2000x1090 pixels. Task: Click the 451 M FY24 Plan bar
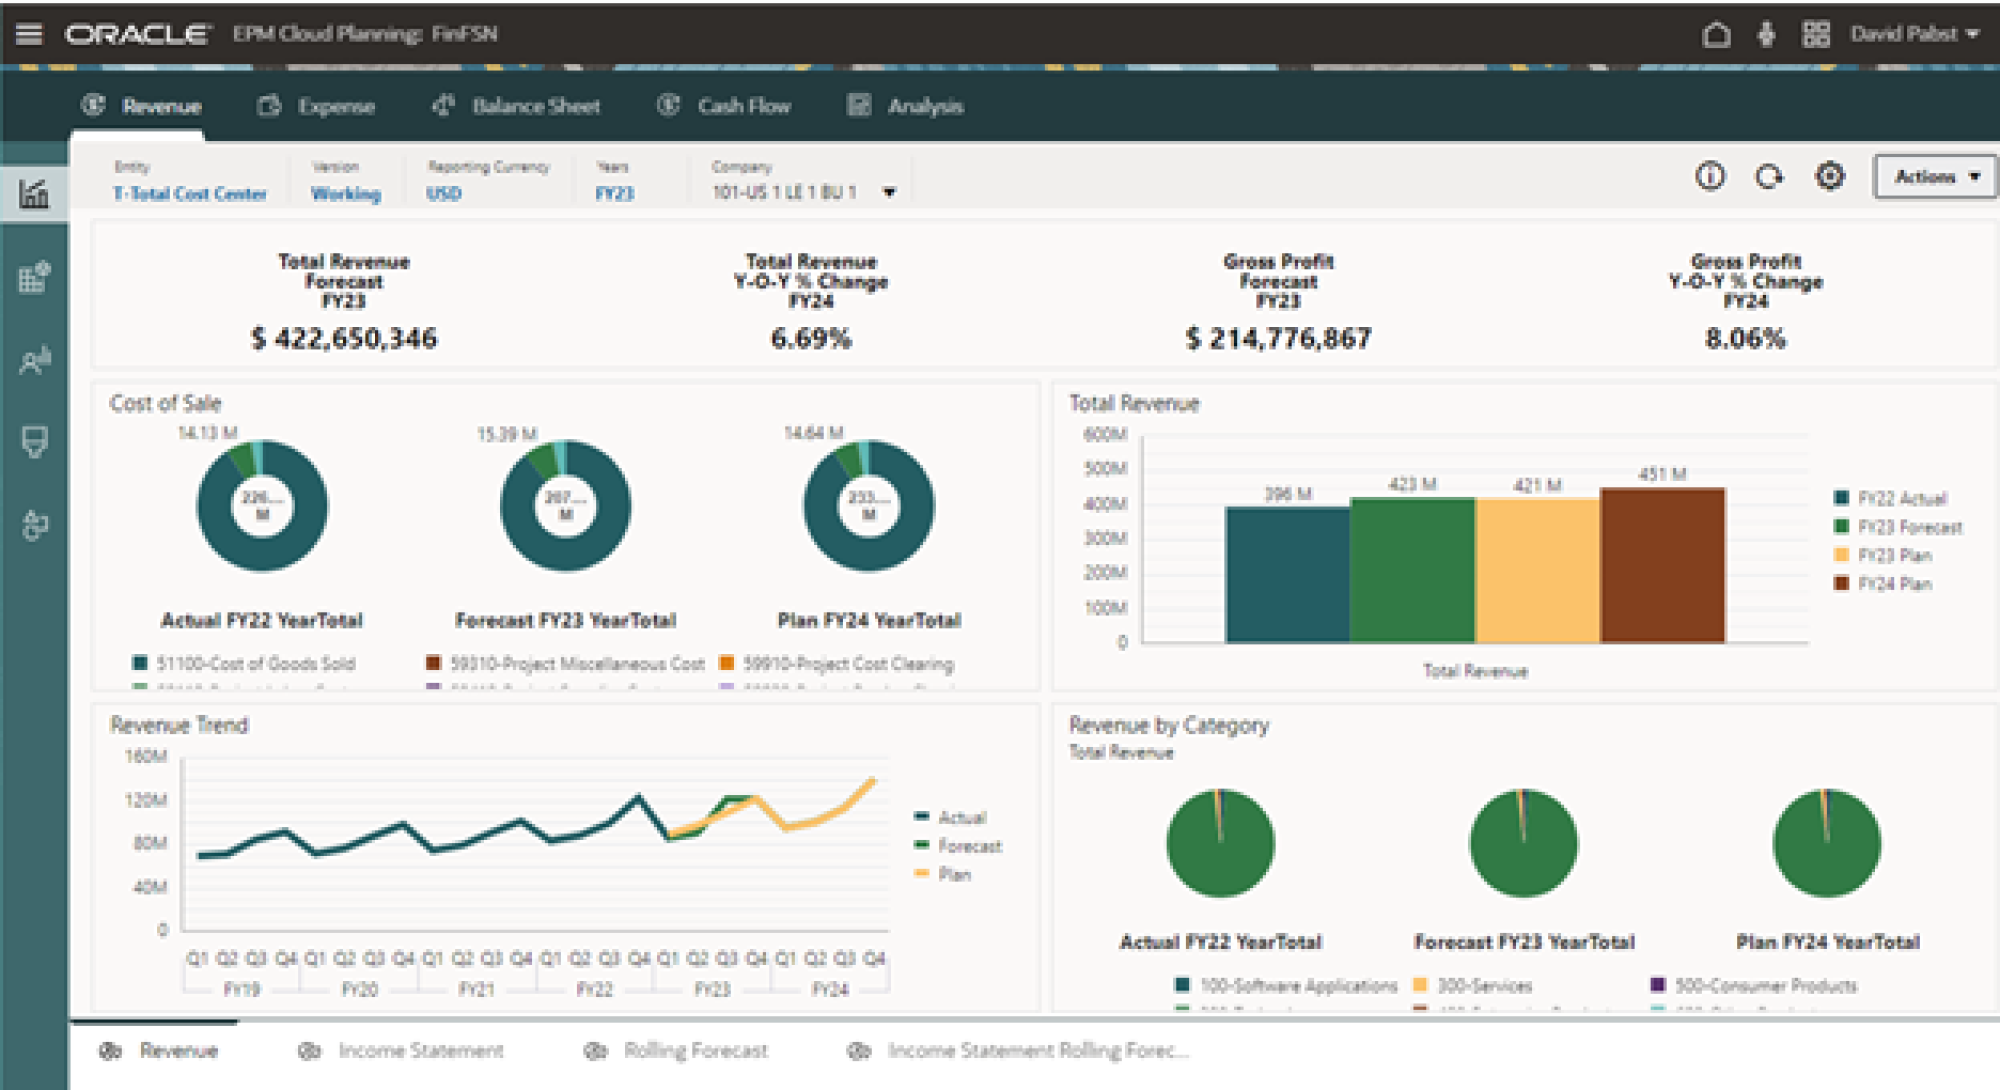[x=1663, y=565]
